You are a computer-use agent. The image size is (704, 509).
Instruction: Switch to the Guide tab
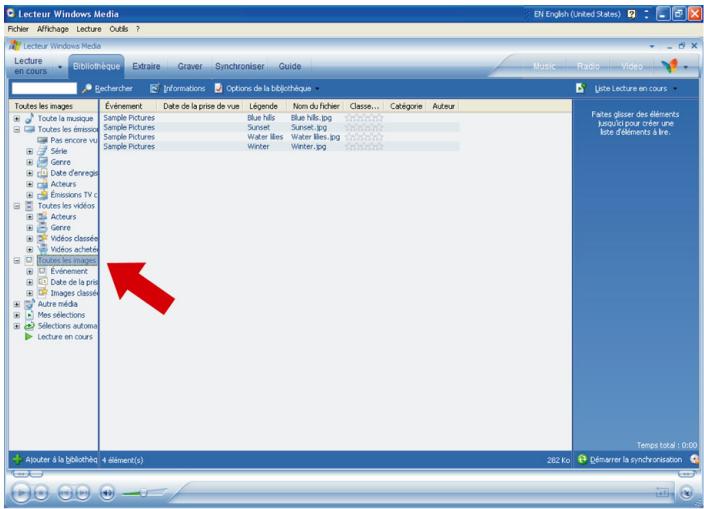pos(290,66)
